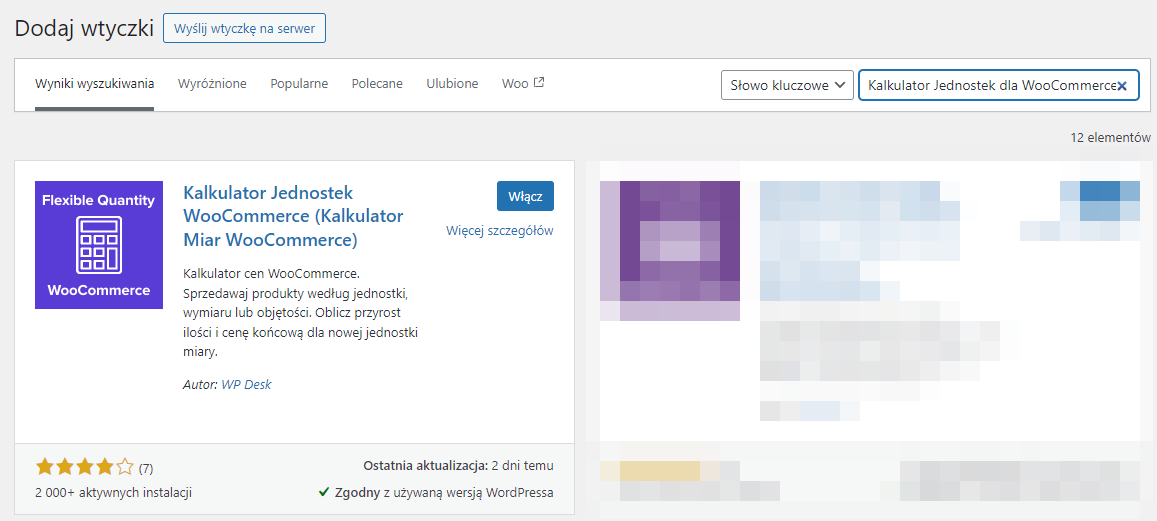This screenshot has height=521, width=1157.
Task: Open the Popularne tab
Action: pos(299,83)
